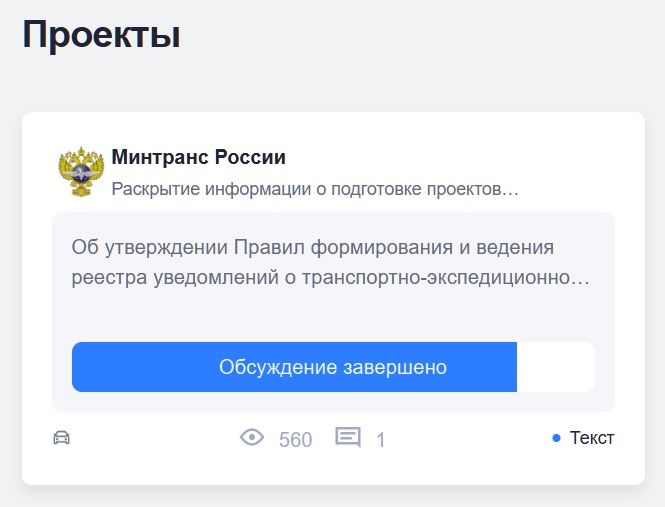Click the Проекты page heading
This screenshot has height=507, width=665.
click(101, 35)
